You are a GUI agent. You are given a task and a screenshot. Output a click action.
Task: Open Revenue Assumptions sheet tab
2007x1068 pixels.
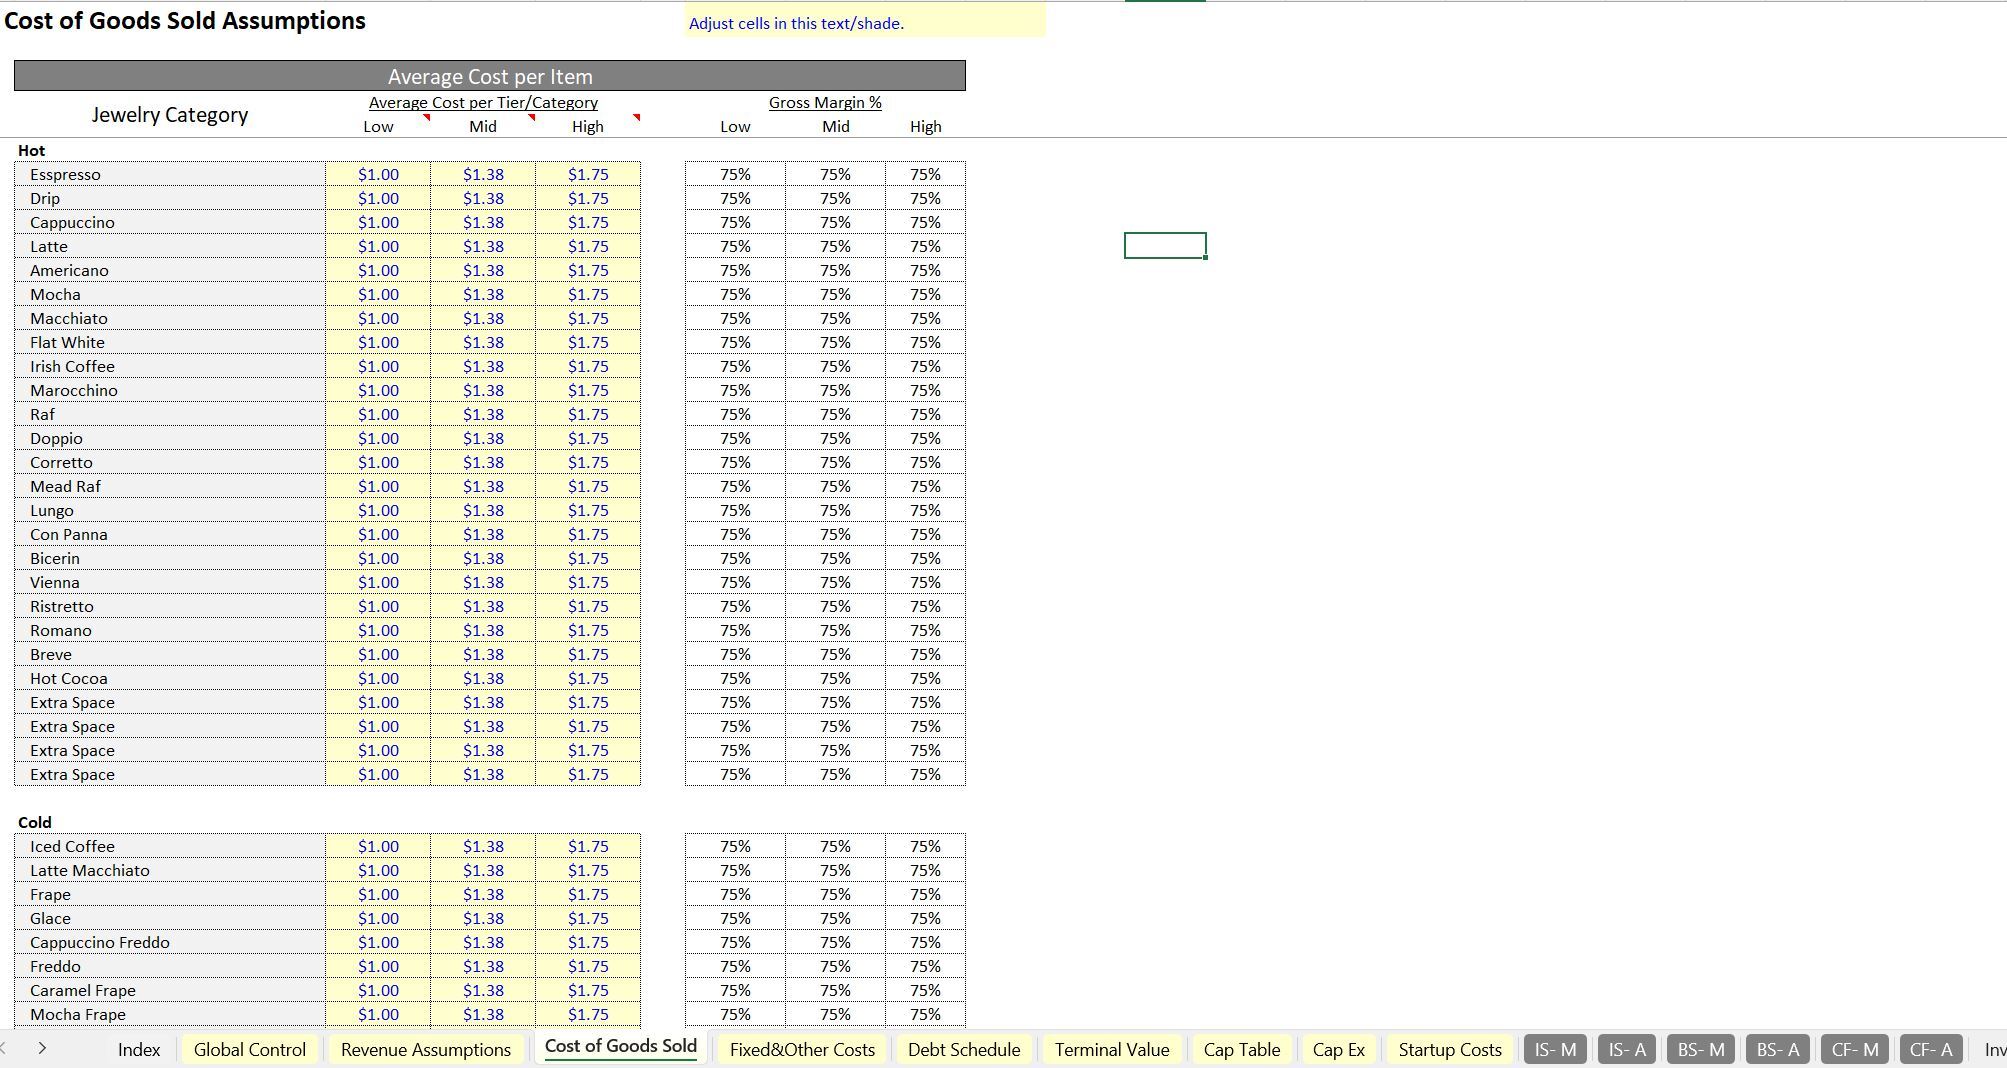point(426,1049)
